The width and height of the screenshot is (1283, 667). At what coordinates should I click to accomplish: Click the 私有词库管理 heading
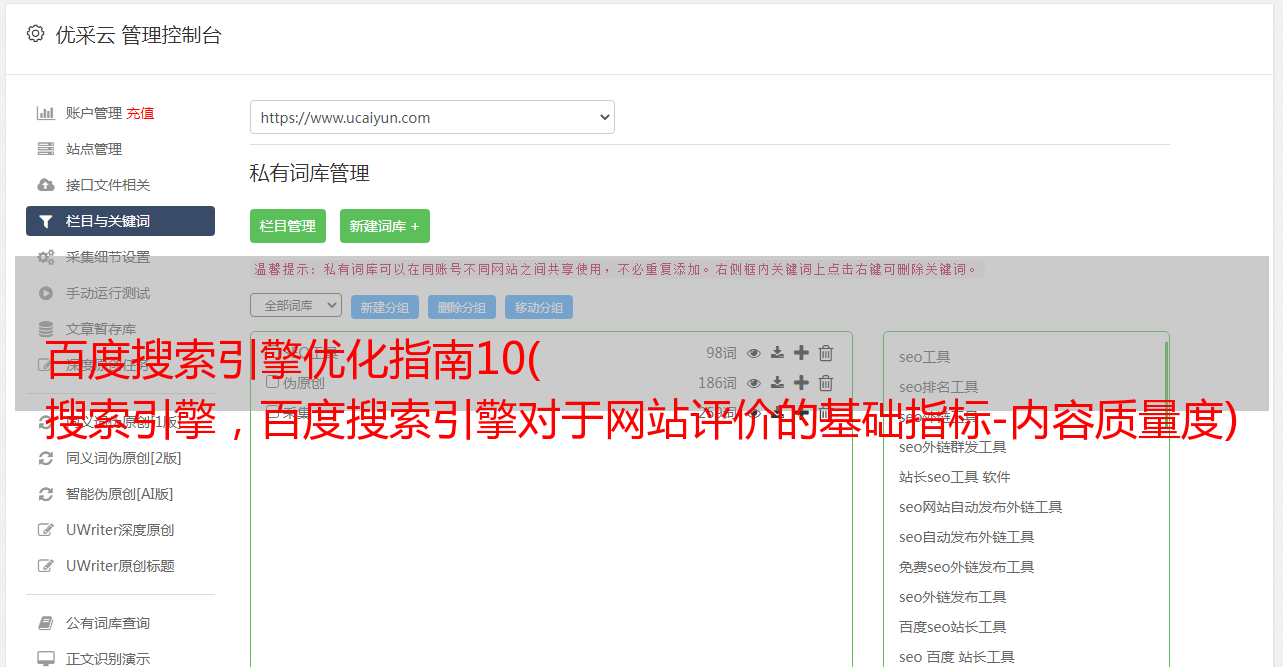coord(310,173)
